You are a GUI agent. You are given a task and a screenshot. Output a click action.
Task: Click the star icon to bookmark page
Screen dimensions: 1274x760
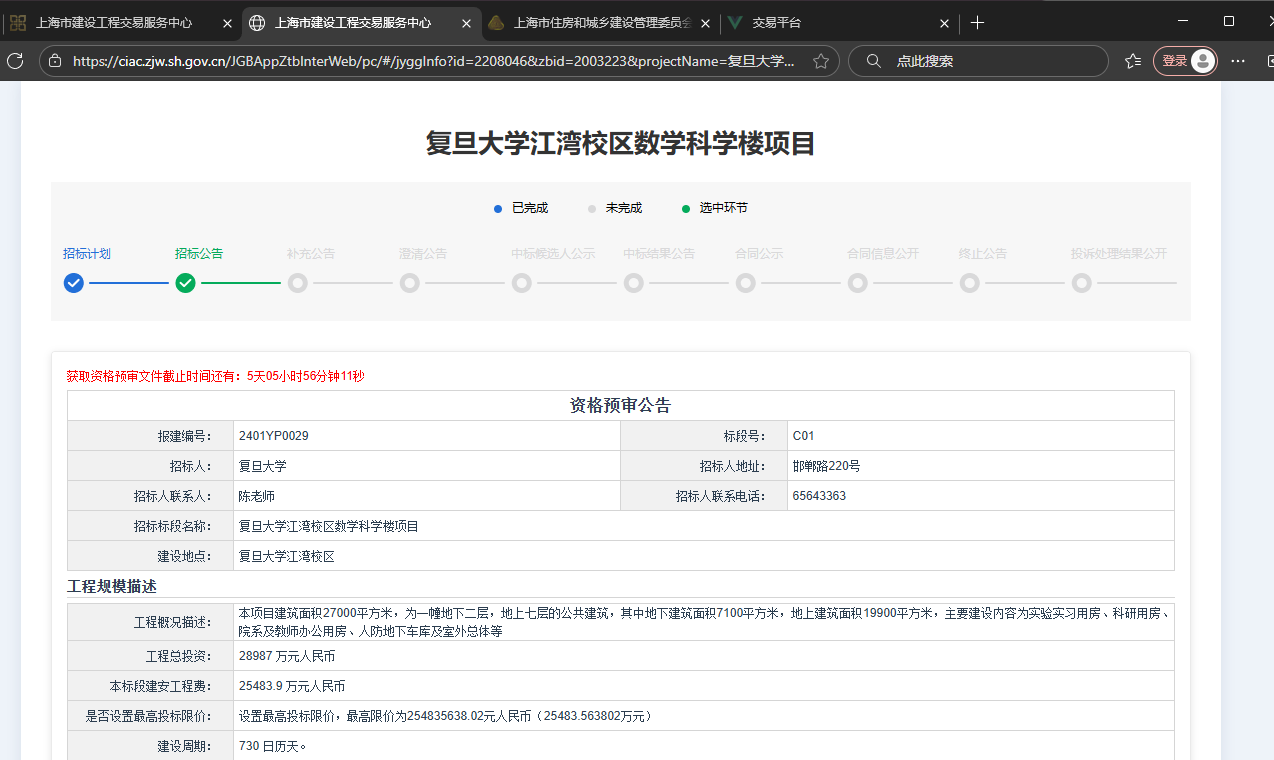point(821,61)
